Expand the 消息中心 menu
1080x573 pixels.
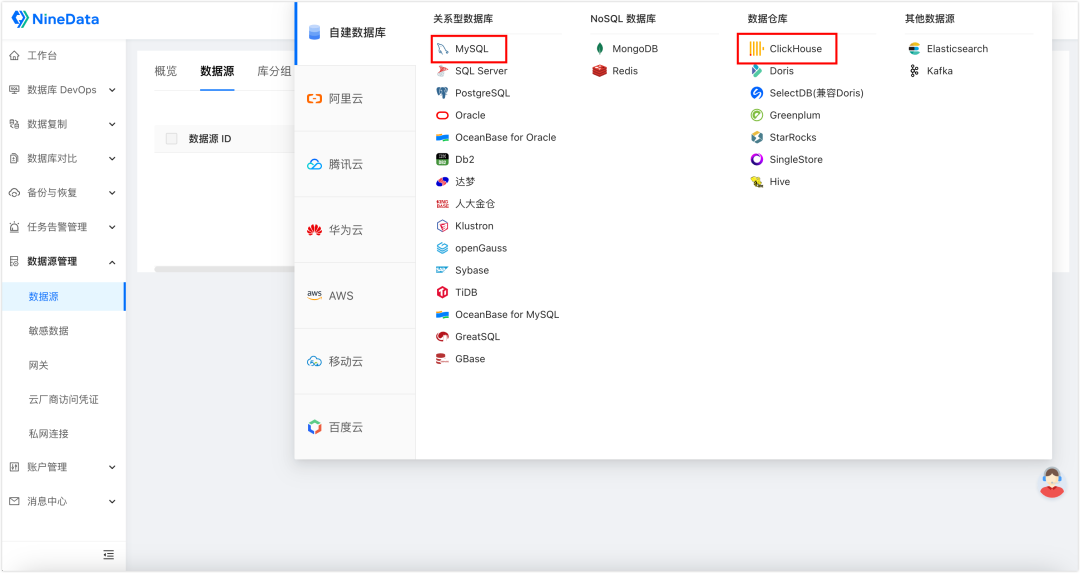63,501
